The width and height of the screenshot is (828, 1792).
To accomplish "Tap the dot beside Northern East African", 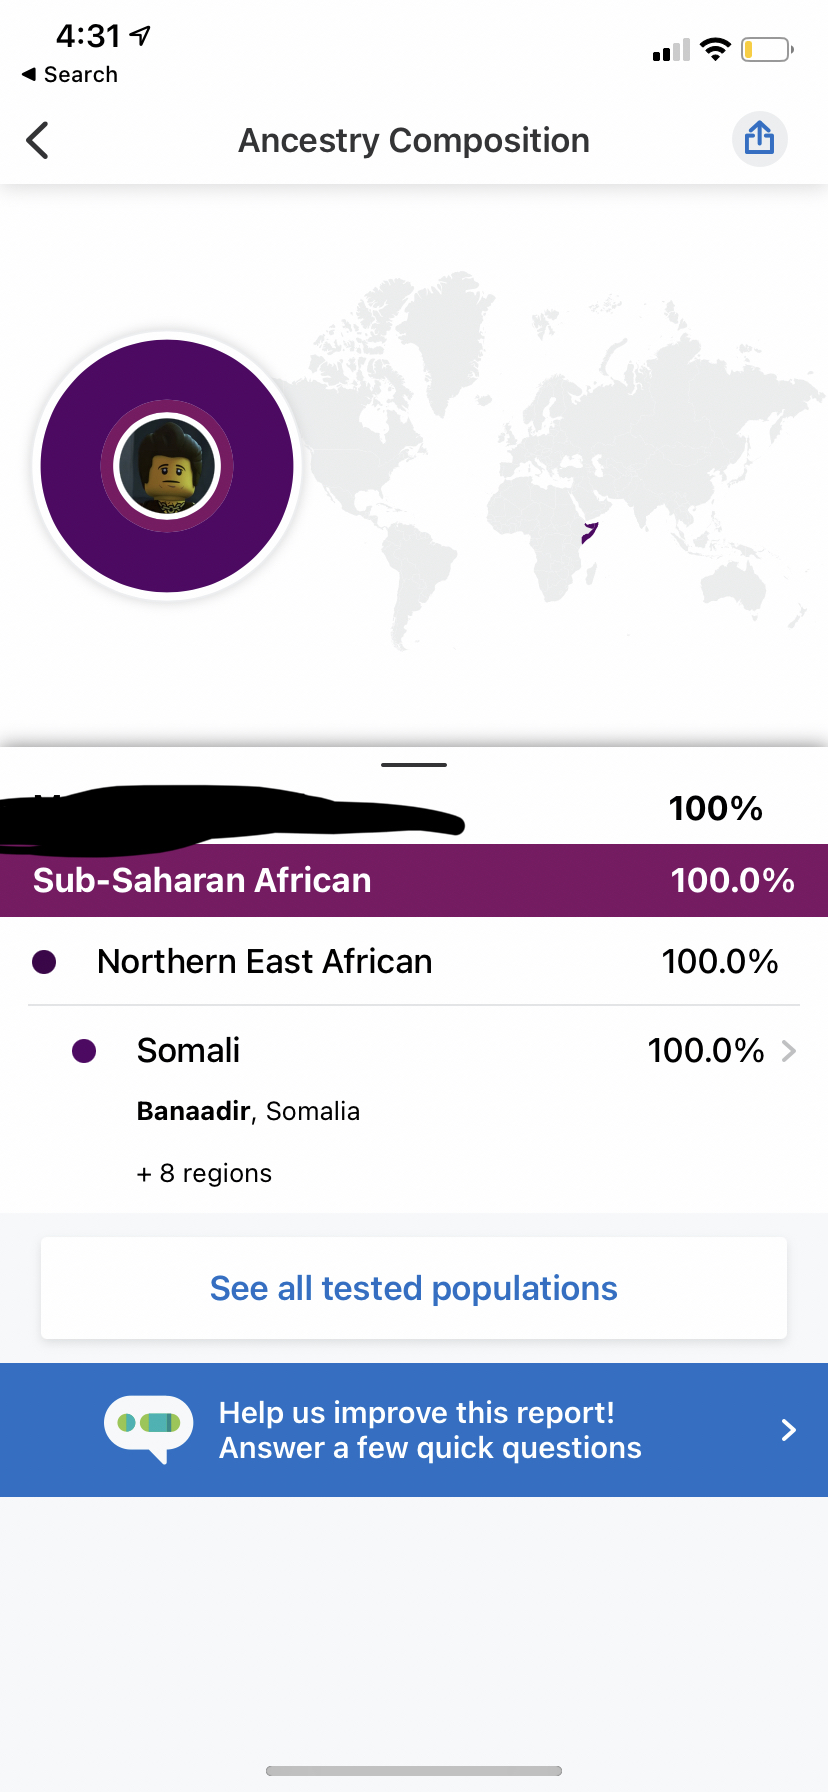I will [44, 962].
